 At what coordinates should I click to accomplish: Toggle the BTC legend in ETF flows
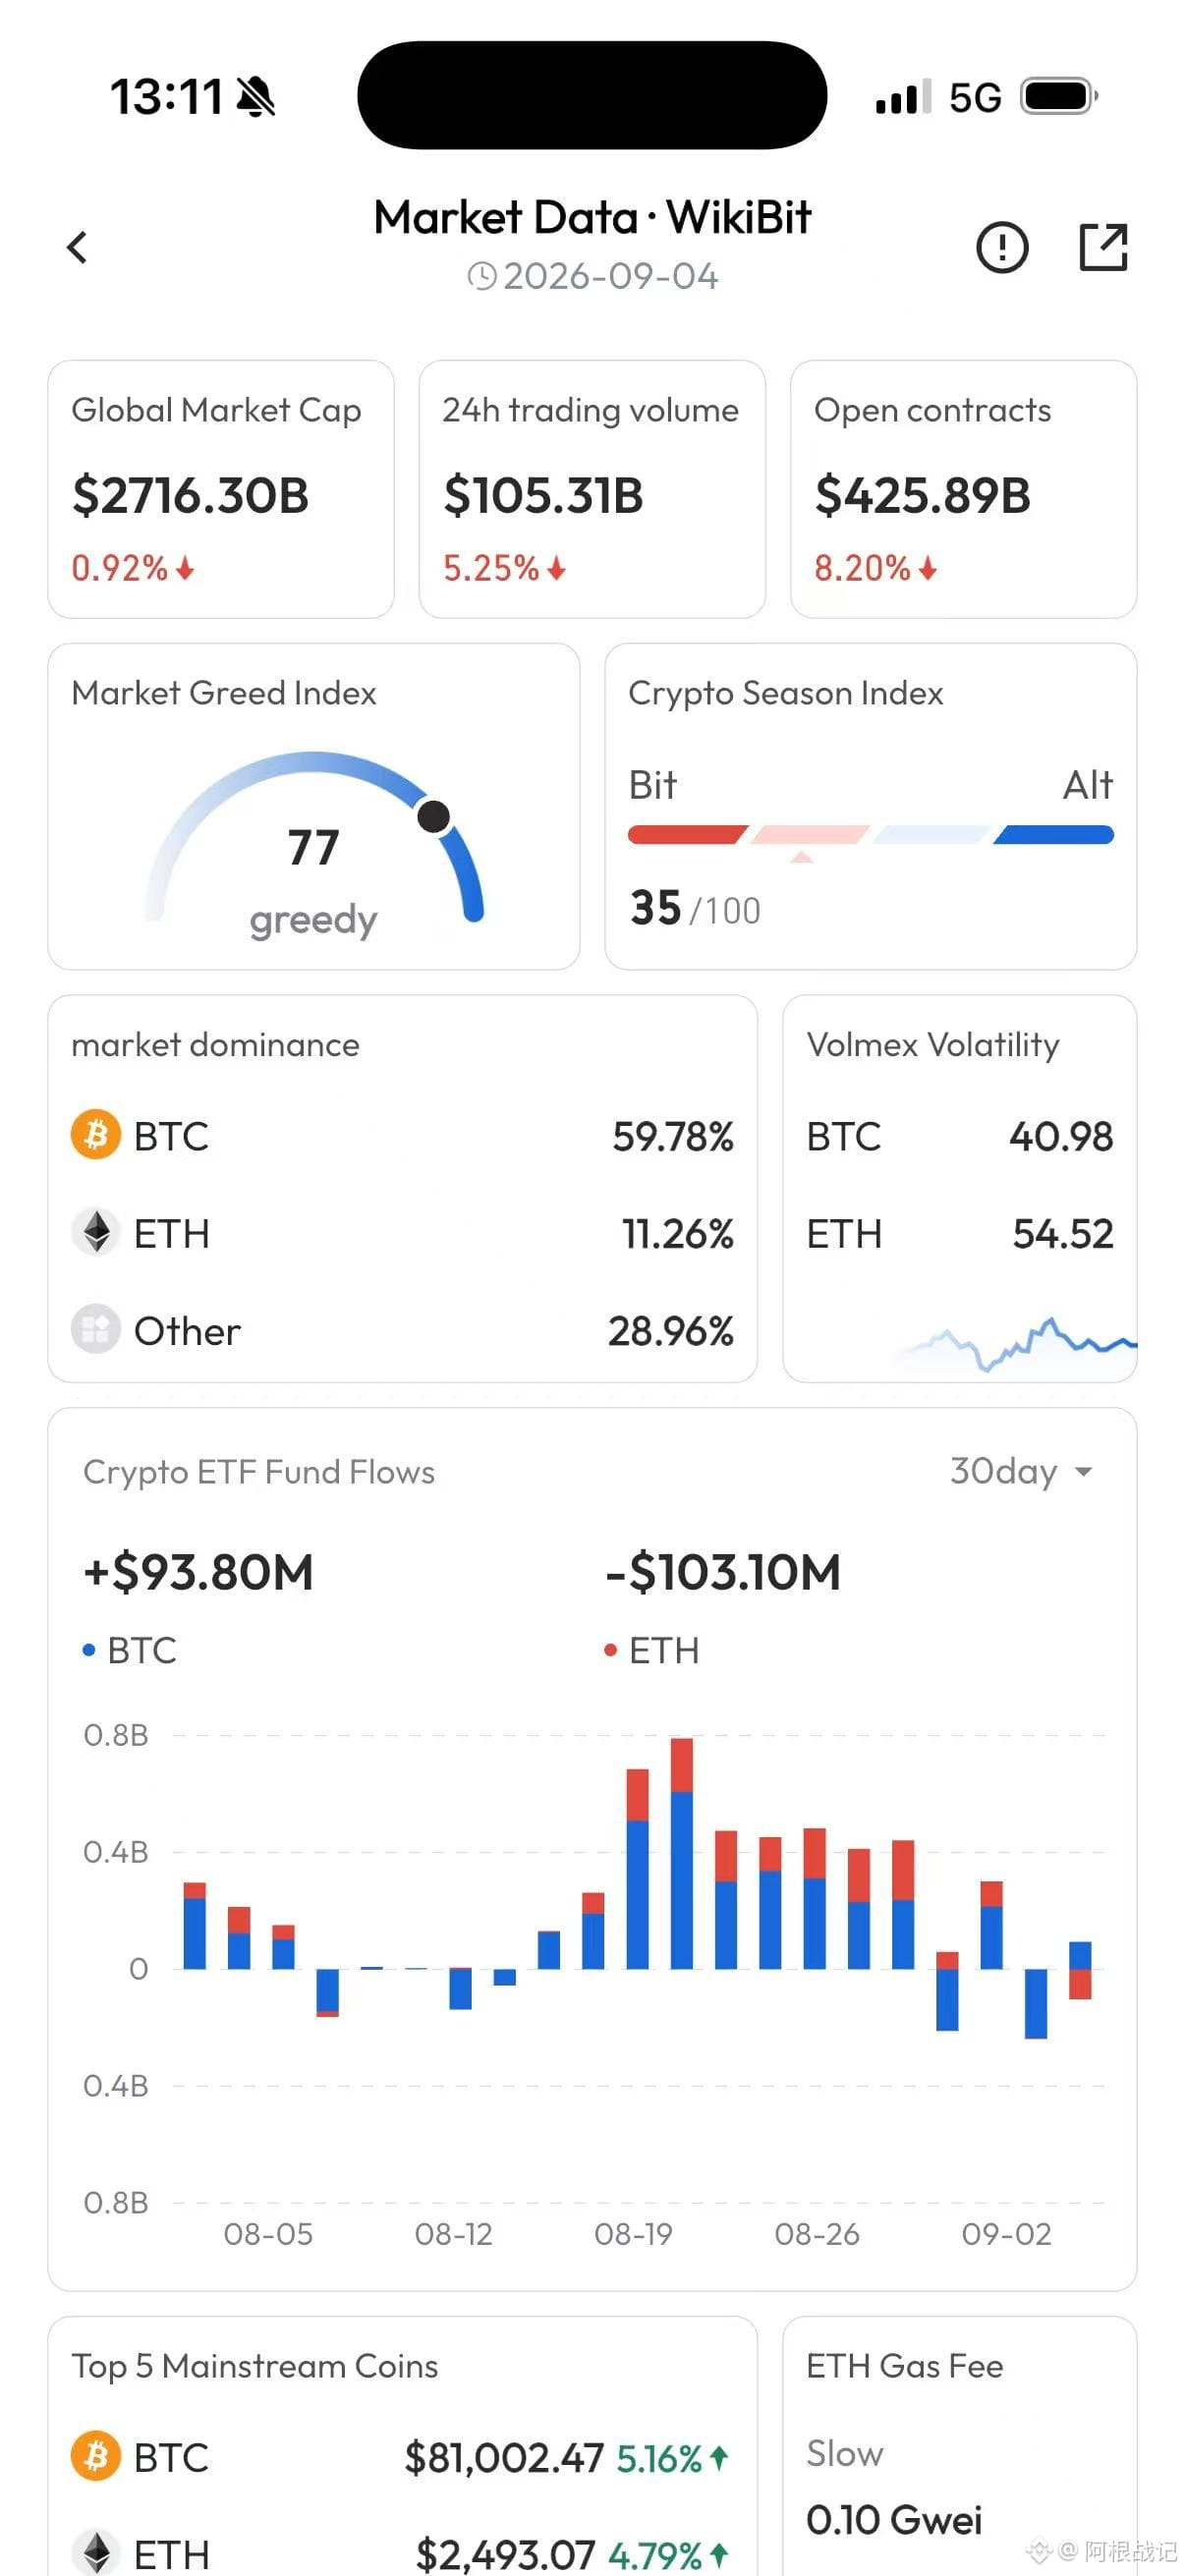[130, 1650]
